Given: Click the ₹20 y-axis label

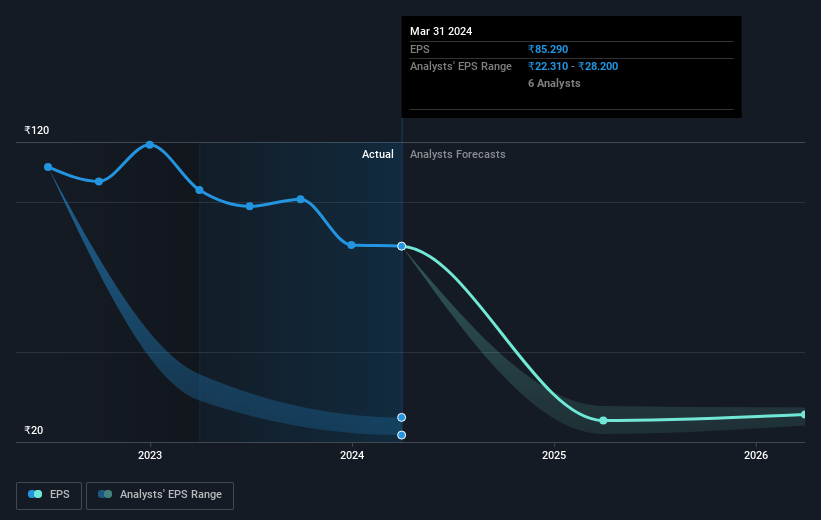Looking at the screenshot, I should 34,430.
